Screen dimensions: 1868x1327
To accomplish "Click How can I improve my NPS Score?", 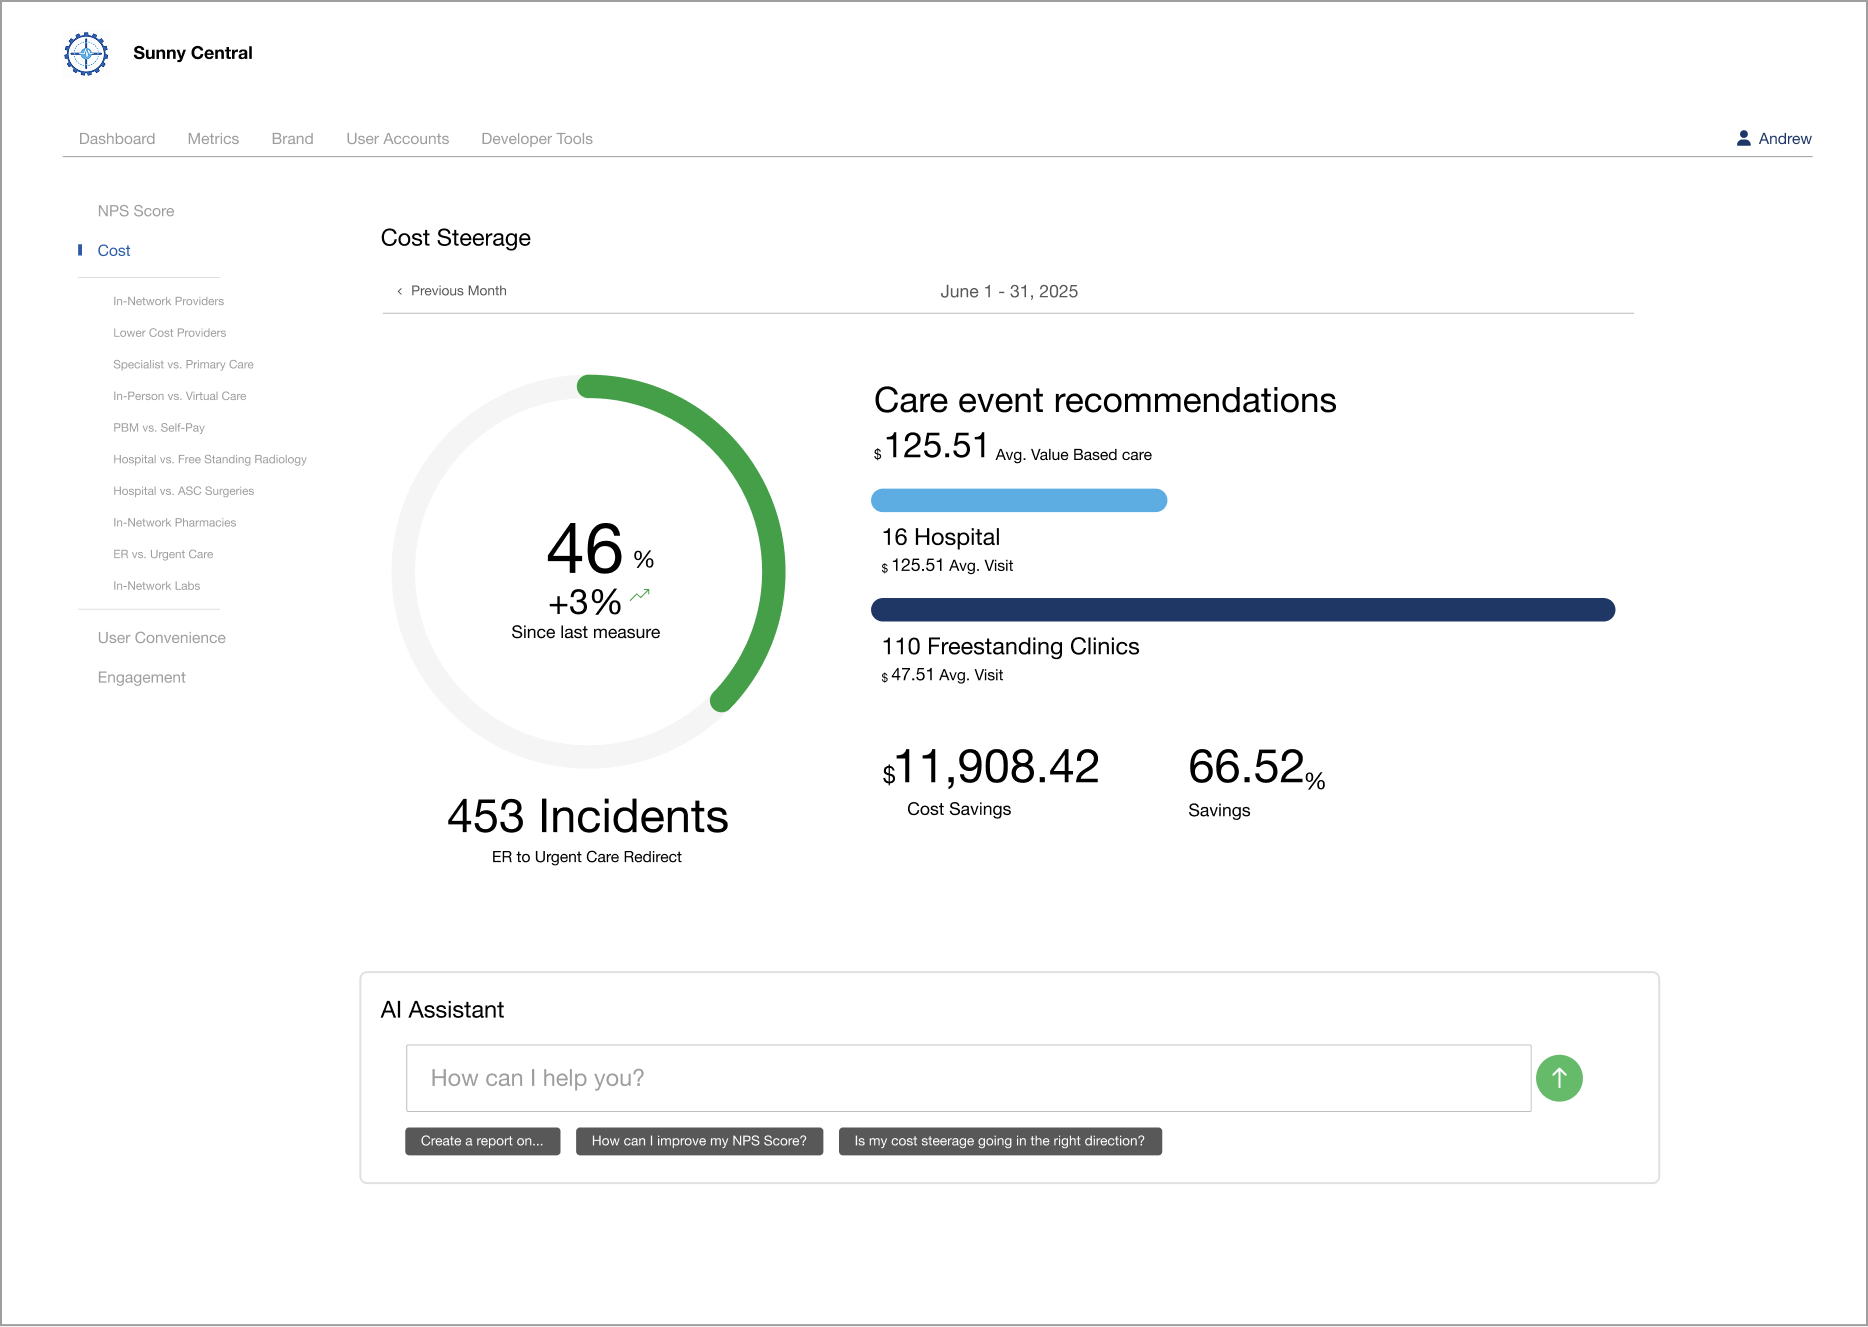I will 699,1141.
